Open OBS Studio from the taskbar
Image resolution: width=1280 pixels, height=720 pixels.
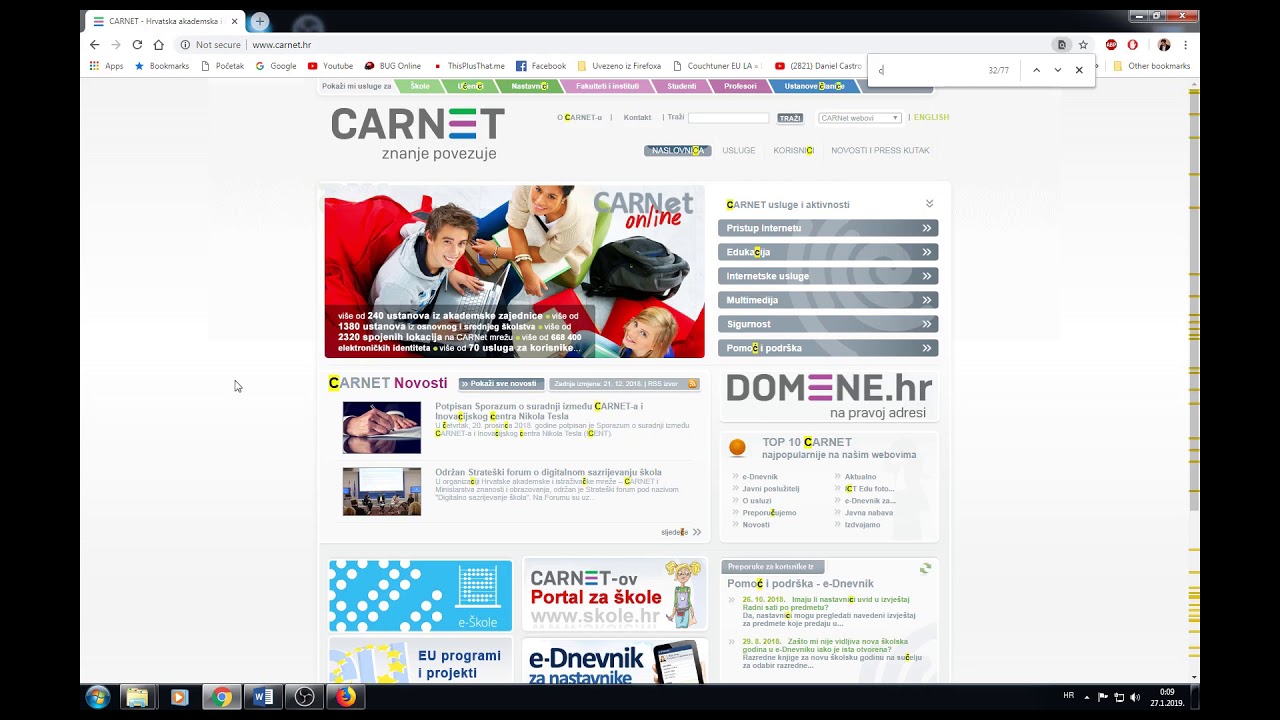coord(305,697)
